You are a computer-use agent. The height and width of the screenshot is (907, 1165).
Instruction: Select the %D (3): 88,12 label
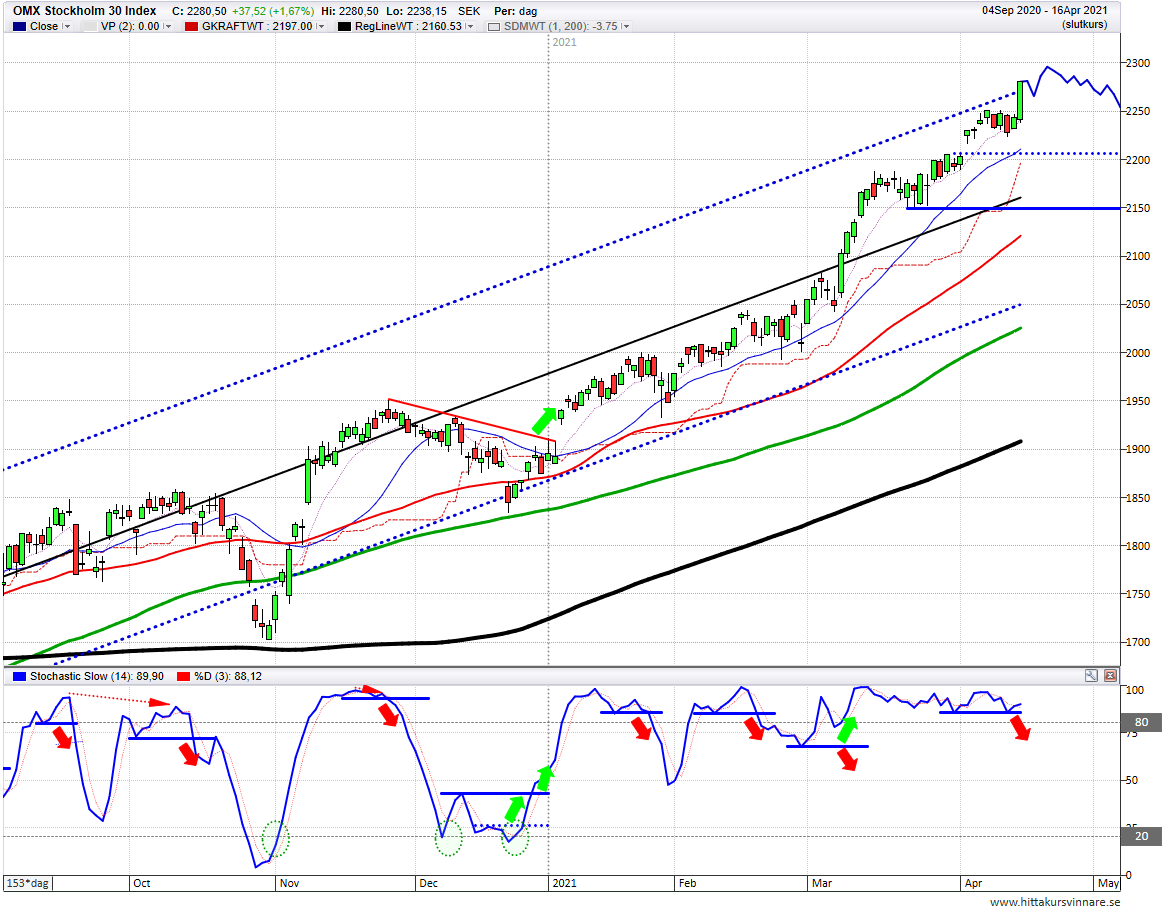pos(227,676)
